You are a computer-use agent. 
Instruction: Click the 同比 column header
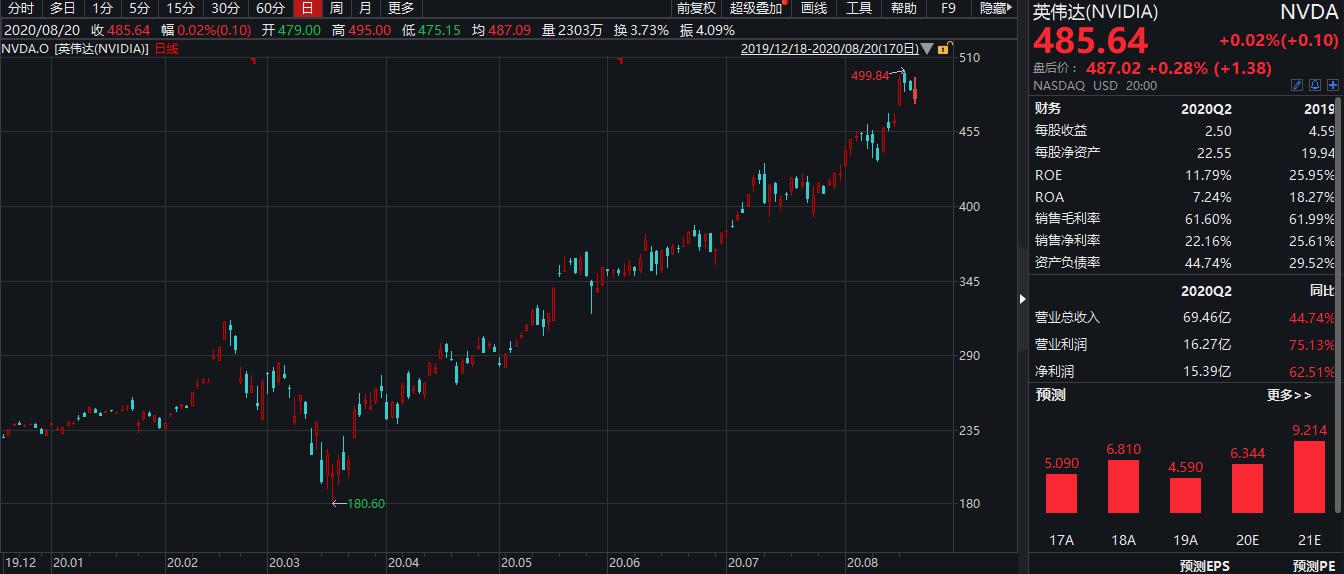pos(1324,291)
